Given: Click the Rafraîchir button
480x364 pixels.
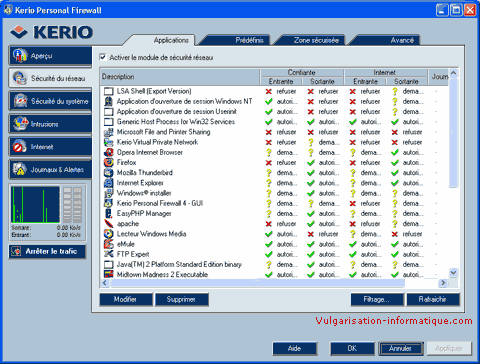Looking at the screenshot, I should pos(433,299).
